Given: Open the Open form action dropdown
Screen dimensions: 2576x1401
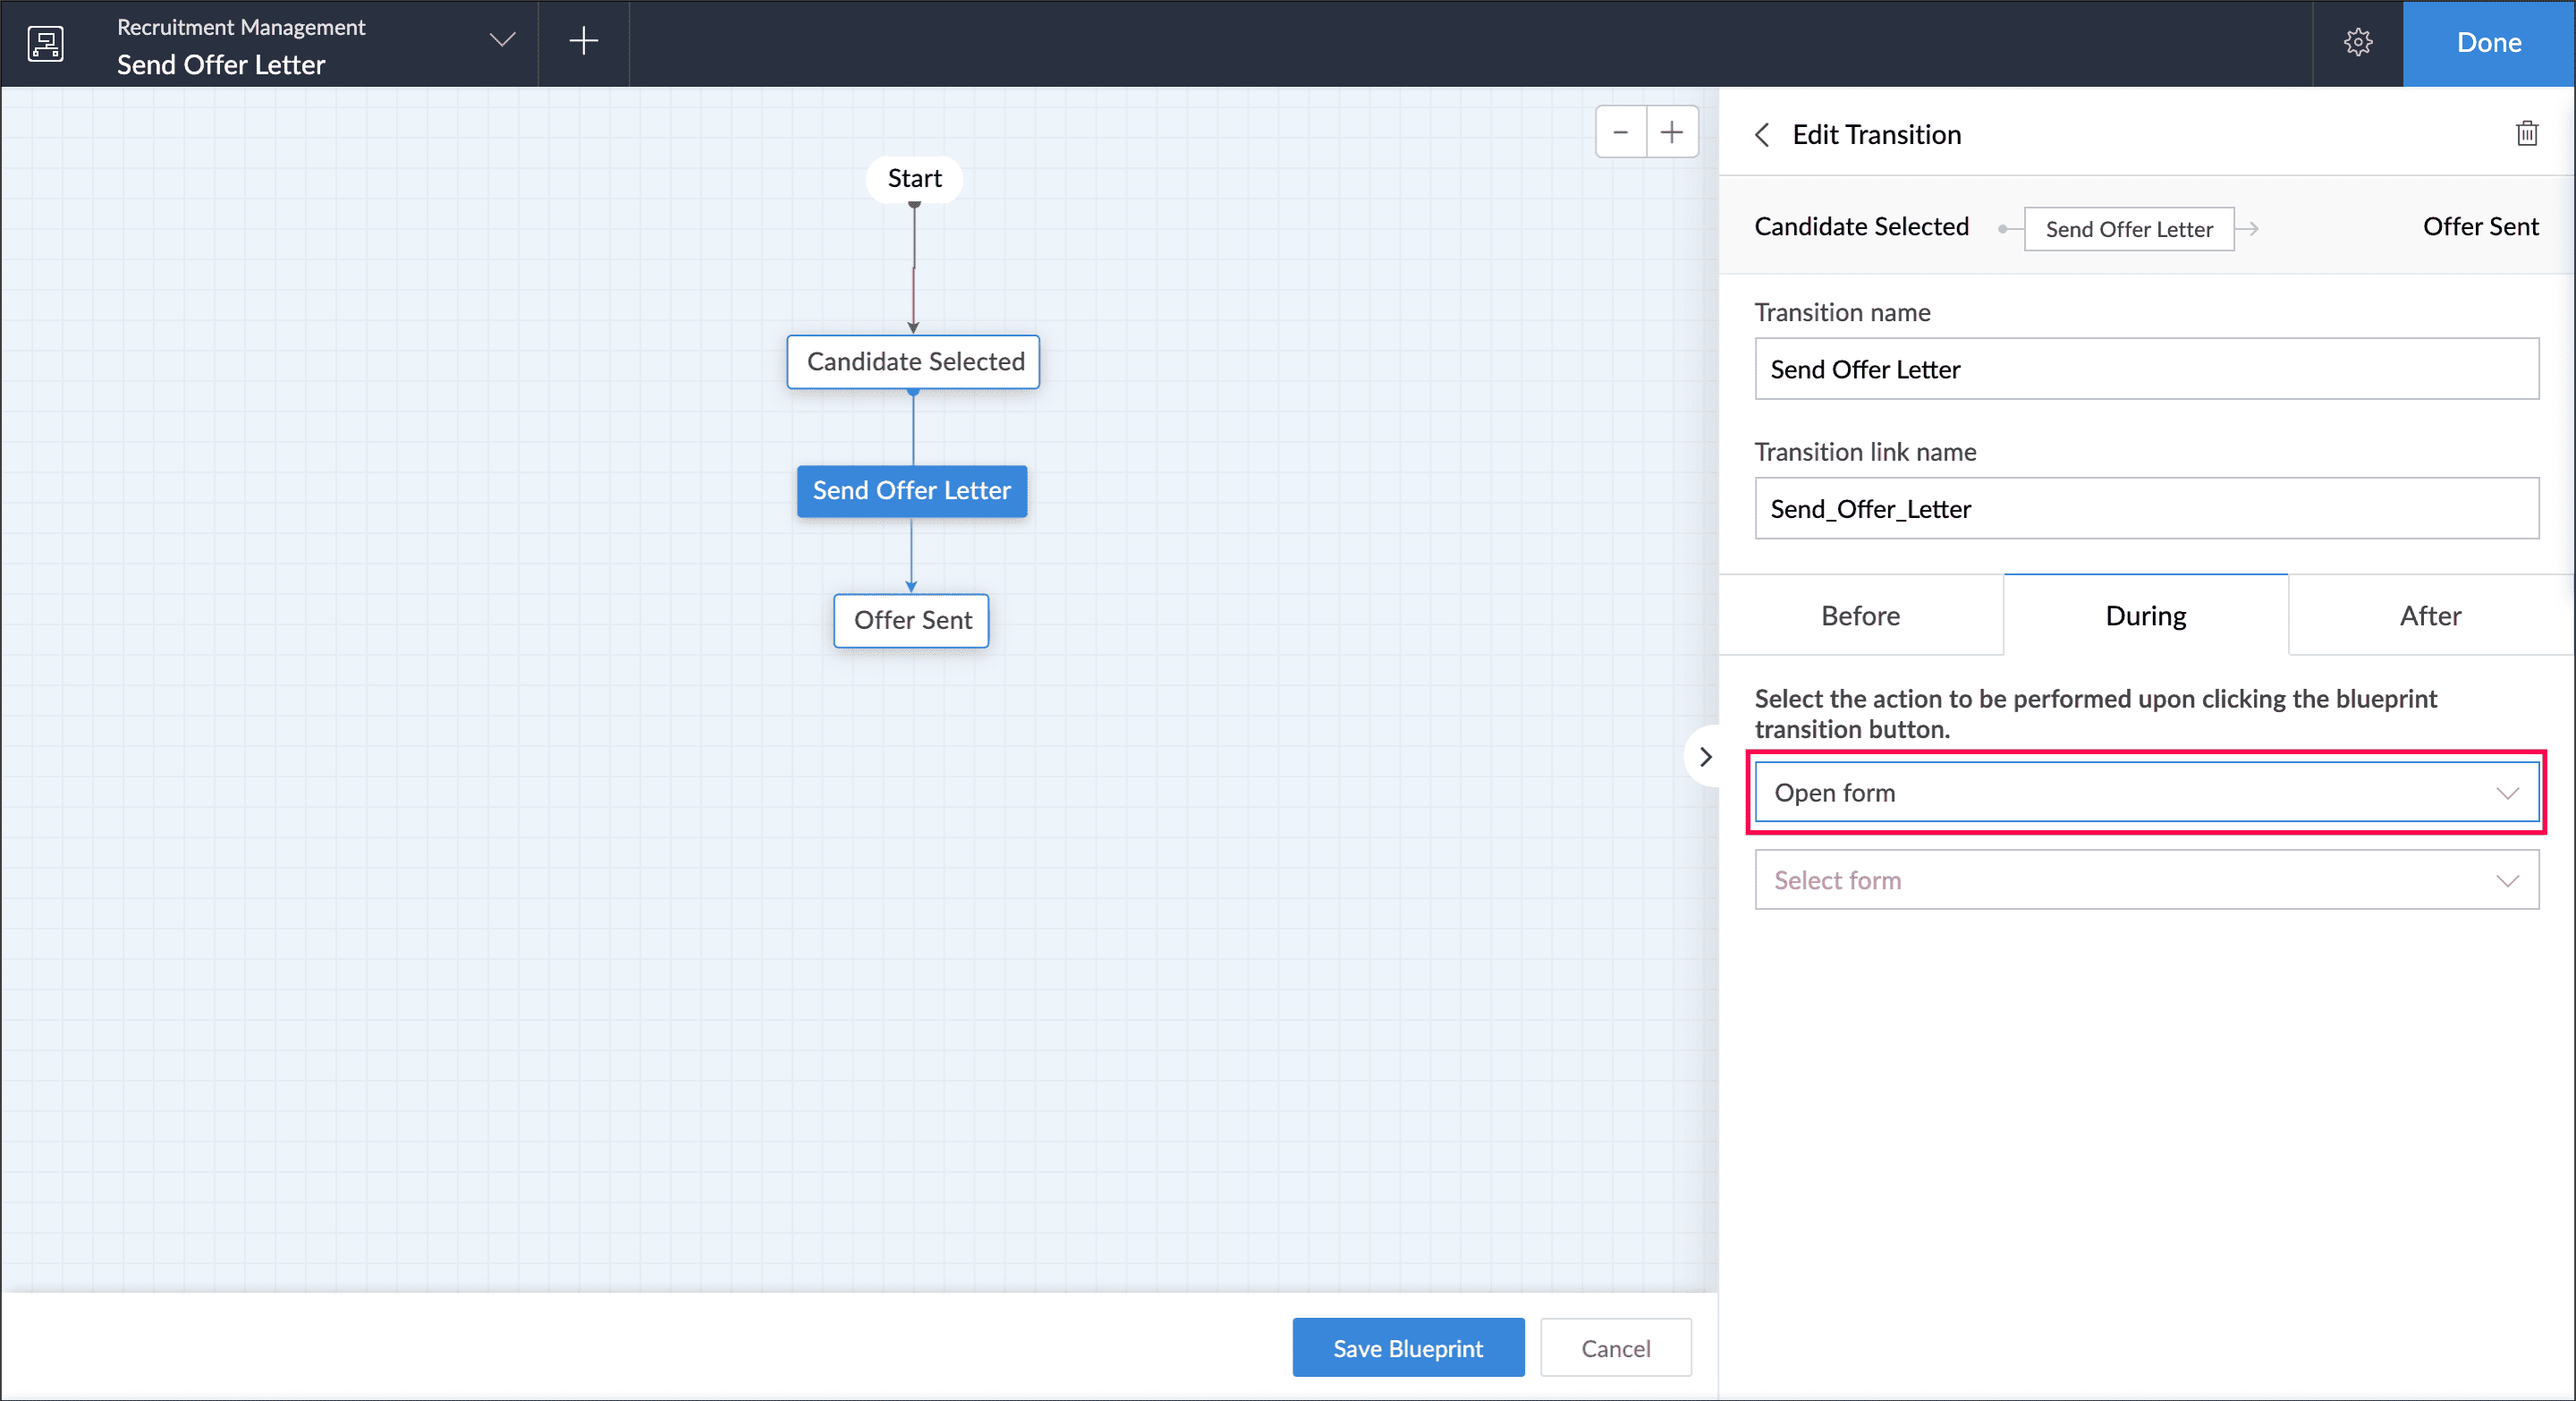Looking at the screenshot, I should (2146, 792).
